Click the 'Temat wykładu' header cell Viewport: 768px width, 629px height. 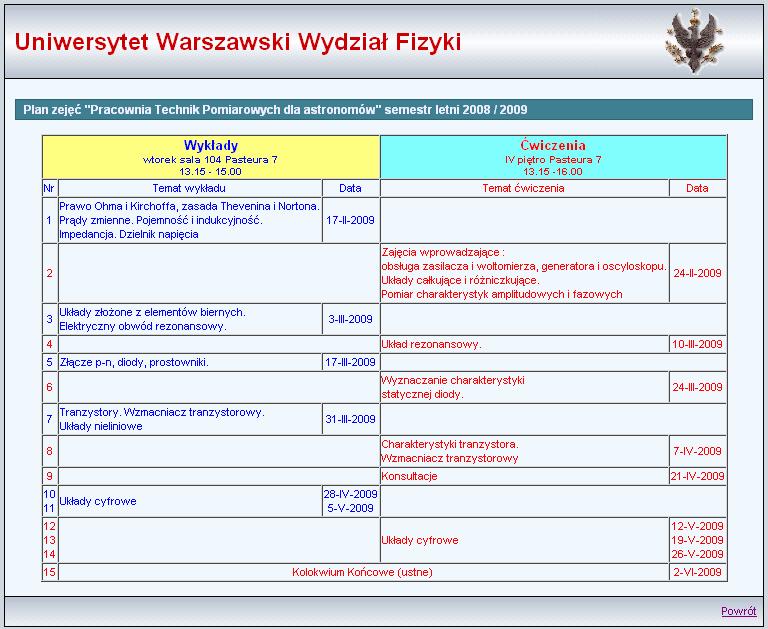[189, 188]
